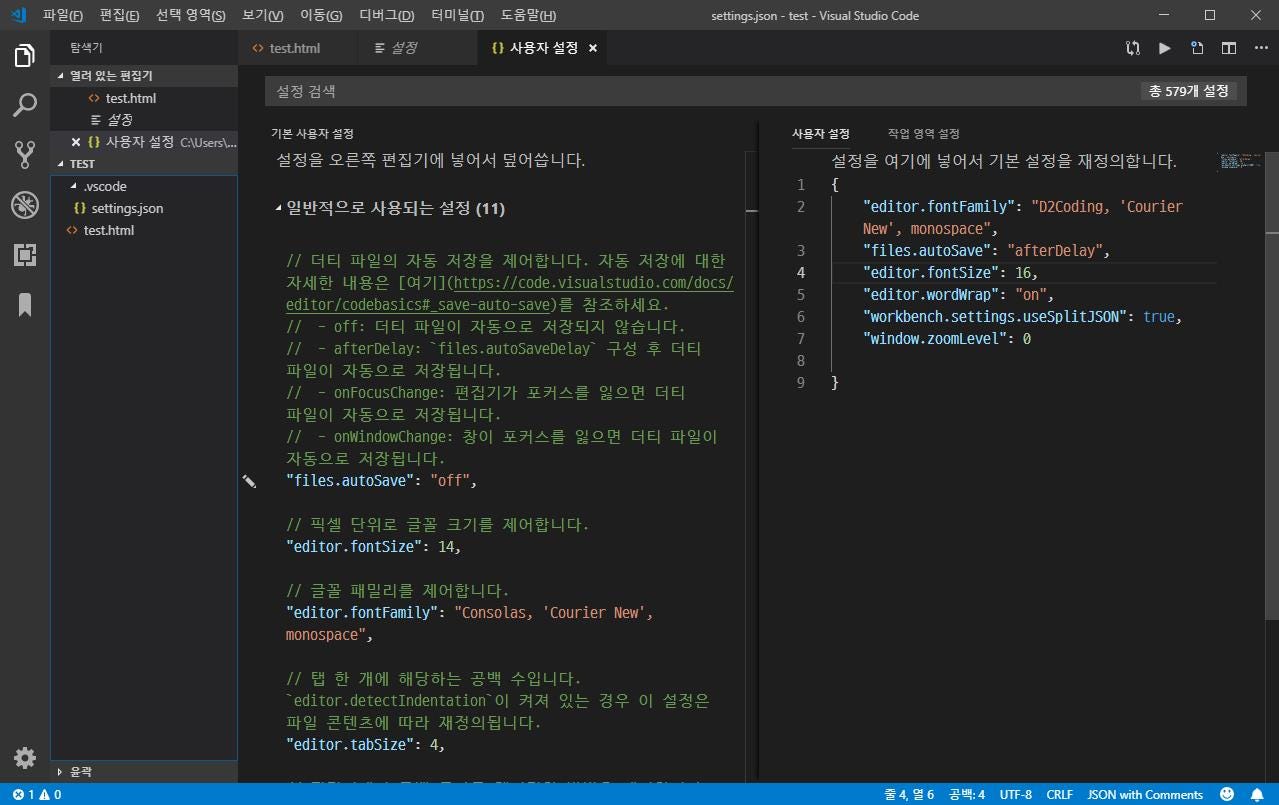Viewport: 1279px width, 805px height.
Task: Select the Bookmarks sidebar icon
Action: tap(24, 305)
